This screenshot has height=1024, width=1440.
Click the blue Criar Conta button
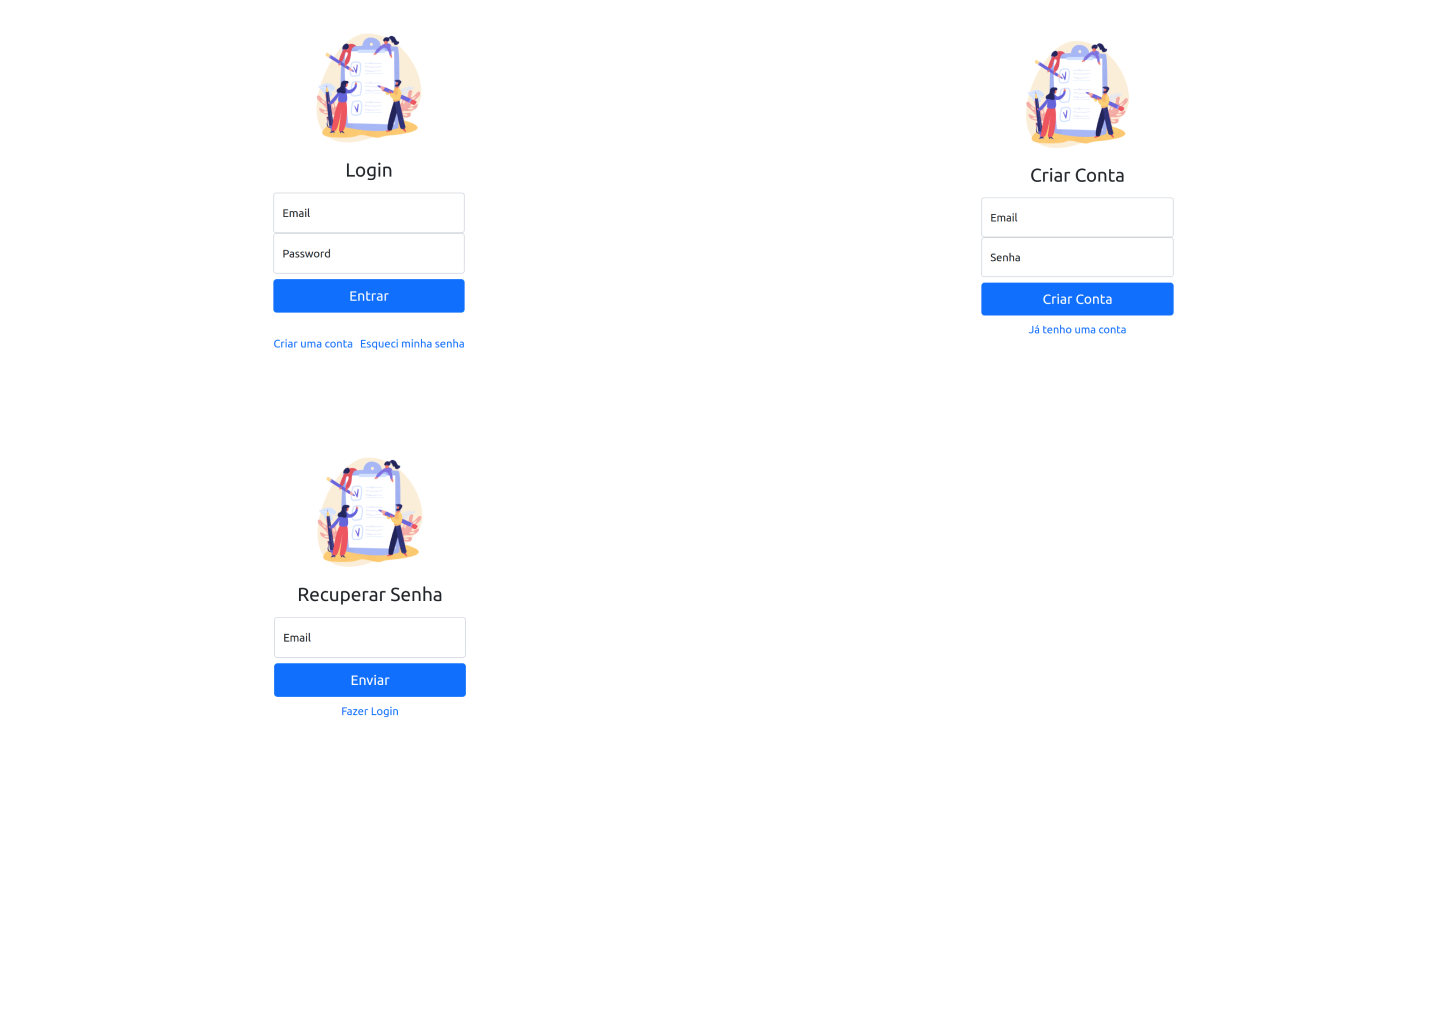[x=1077, y=299]
